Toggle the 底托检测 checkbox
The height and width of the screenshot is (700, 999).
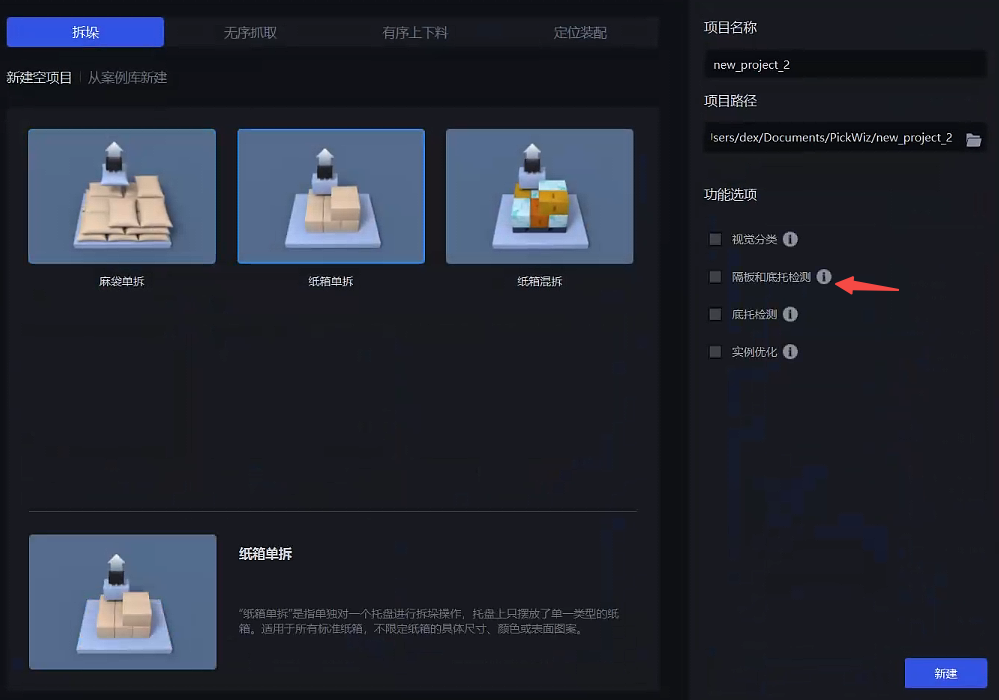click(x=715, y=314)
